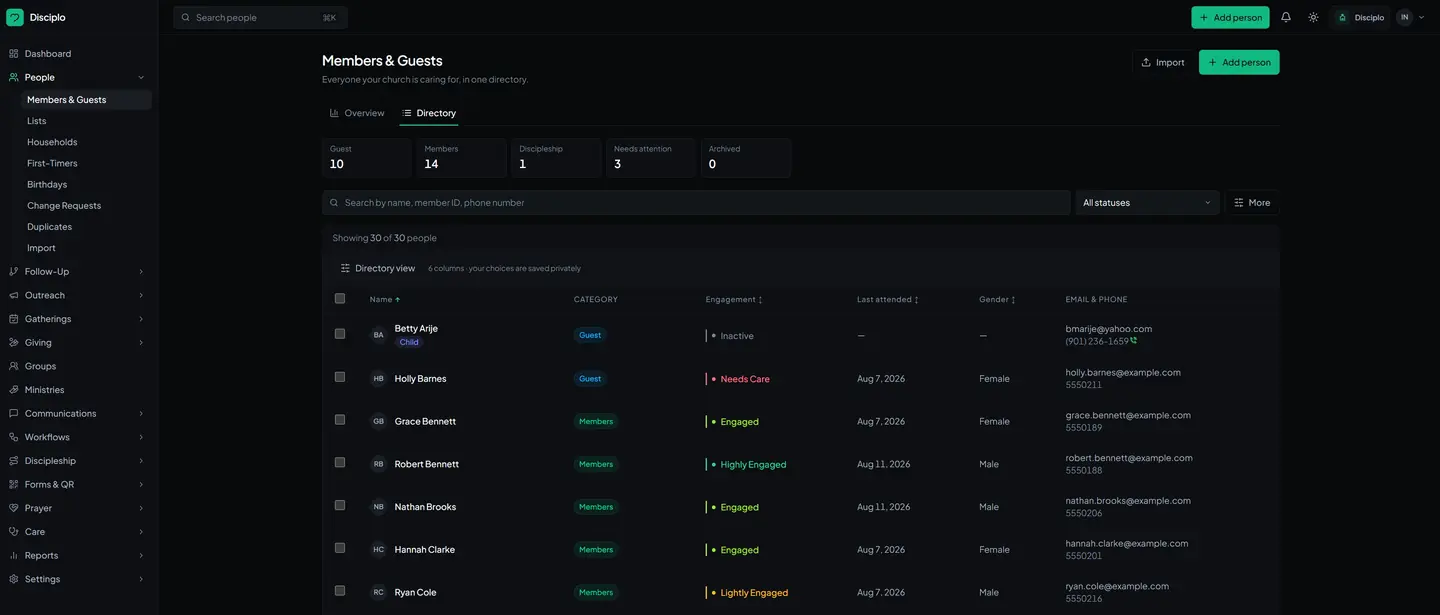Click the phone icon beside (901) 236-1659

[1133, 341]
